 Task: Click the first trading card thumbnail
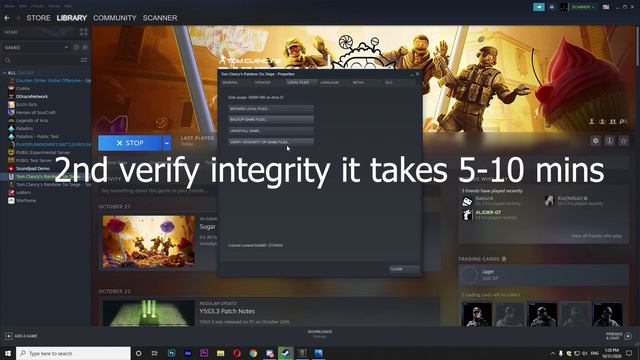click(x=477, y=314)
